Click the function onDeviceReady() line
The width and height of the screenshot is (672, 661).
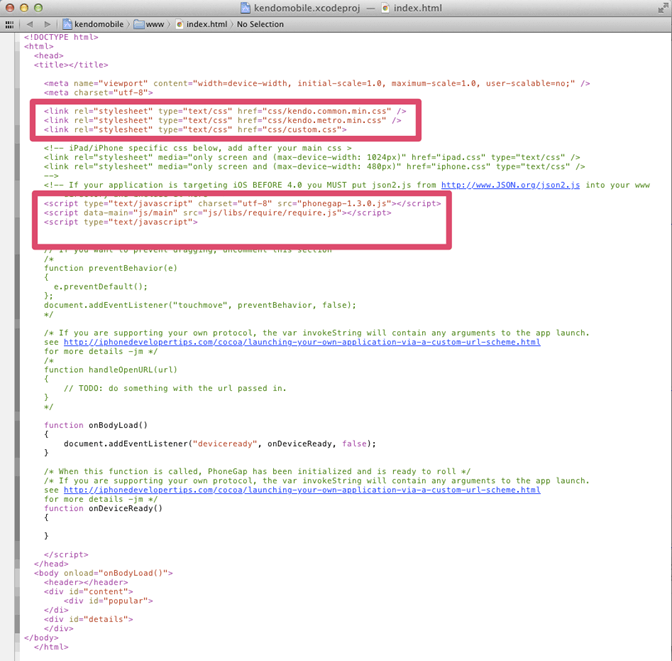(103, 508)
